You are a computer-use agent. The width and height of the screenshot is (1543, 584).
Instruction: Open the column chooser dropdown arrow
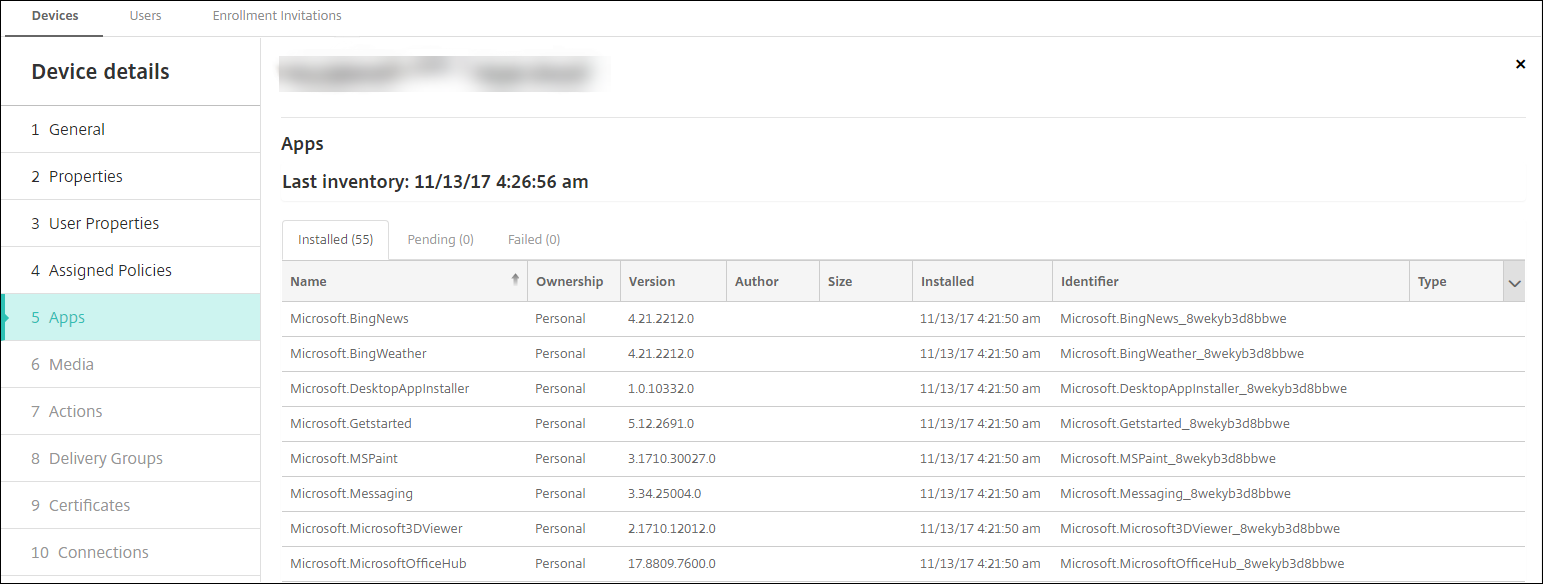pyautogui.click(x=1514, y=283)
